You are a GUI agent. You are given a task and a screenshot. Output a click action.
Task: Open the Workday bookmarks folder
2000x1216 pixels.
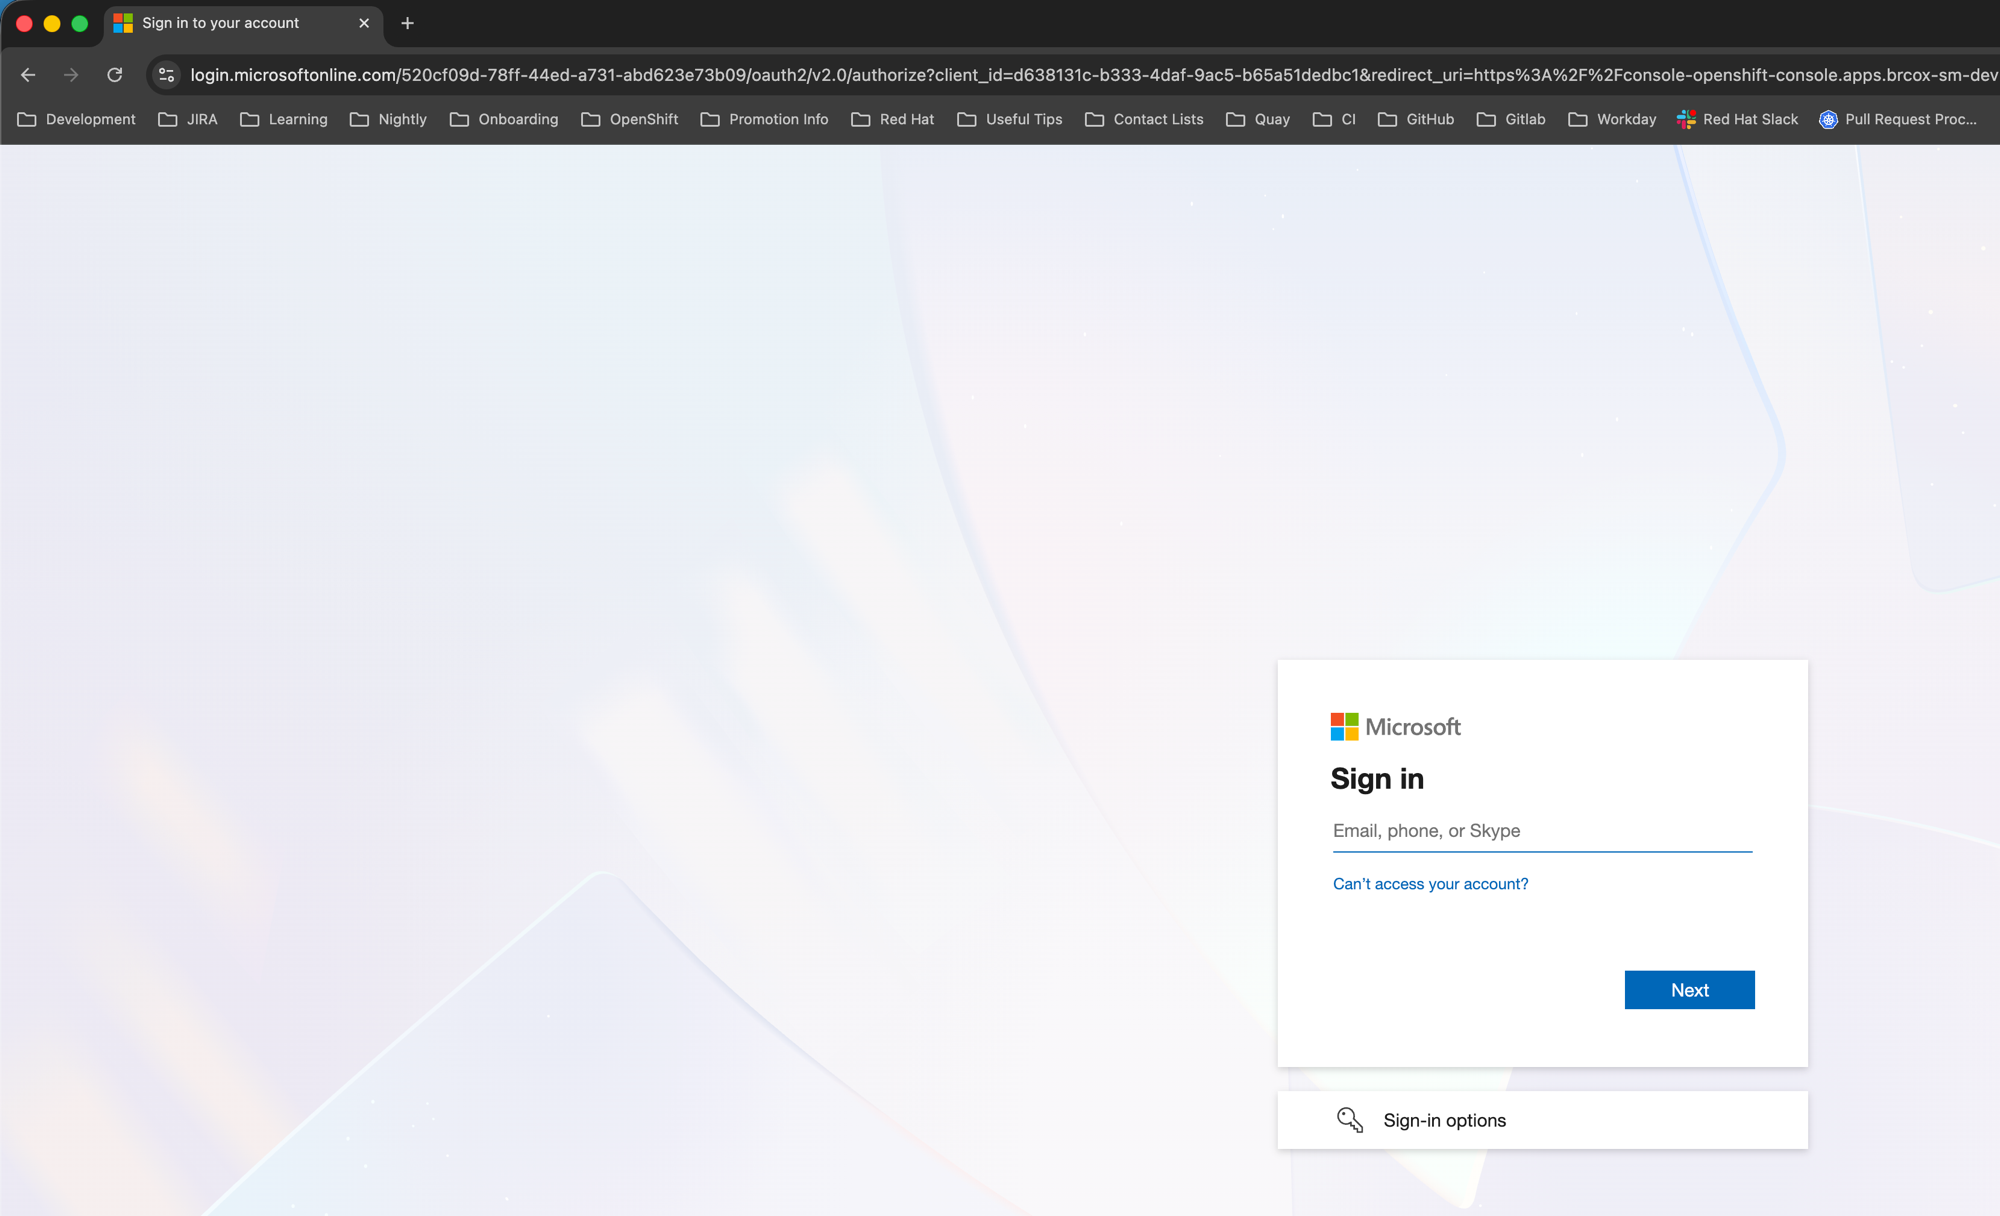1612,119
